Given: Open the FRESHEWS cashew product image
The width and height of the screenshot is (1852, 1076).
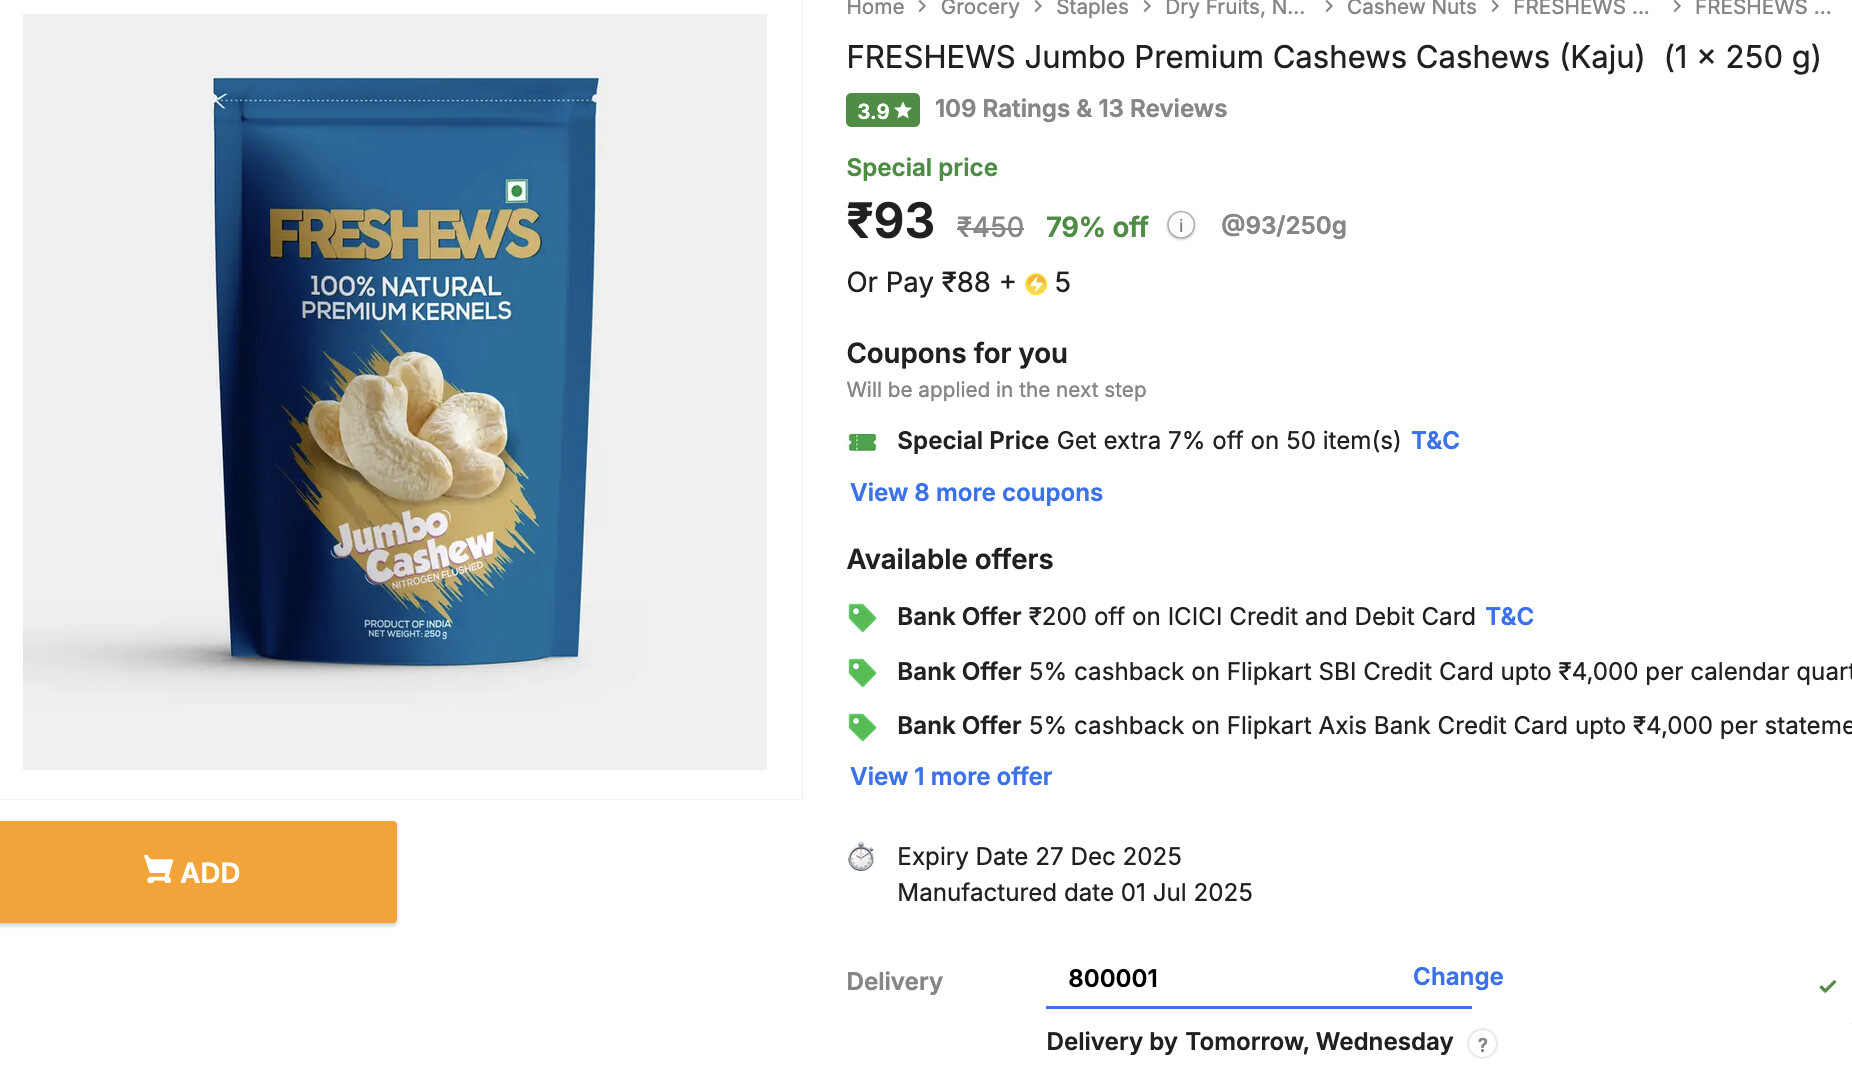Looking at the screenshot, I should click(395, 391).
